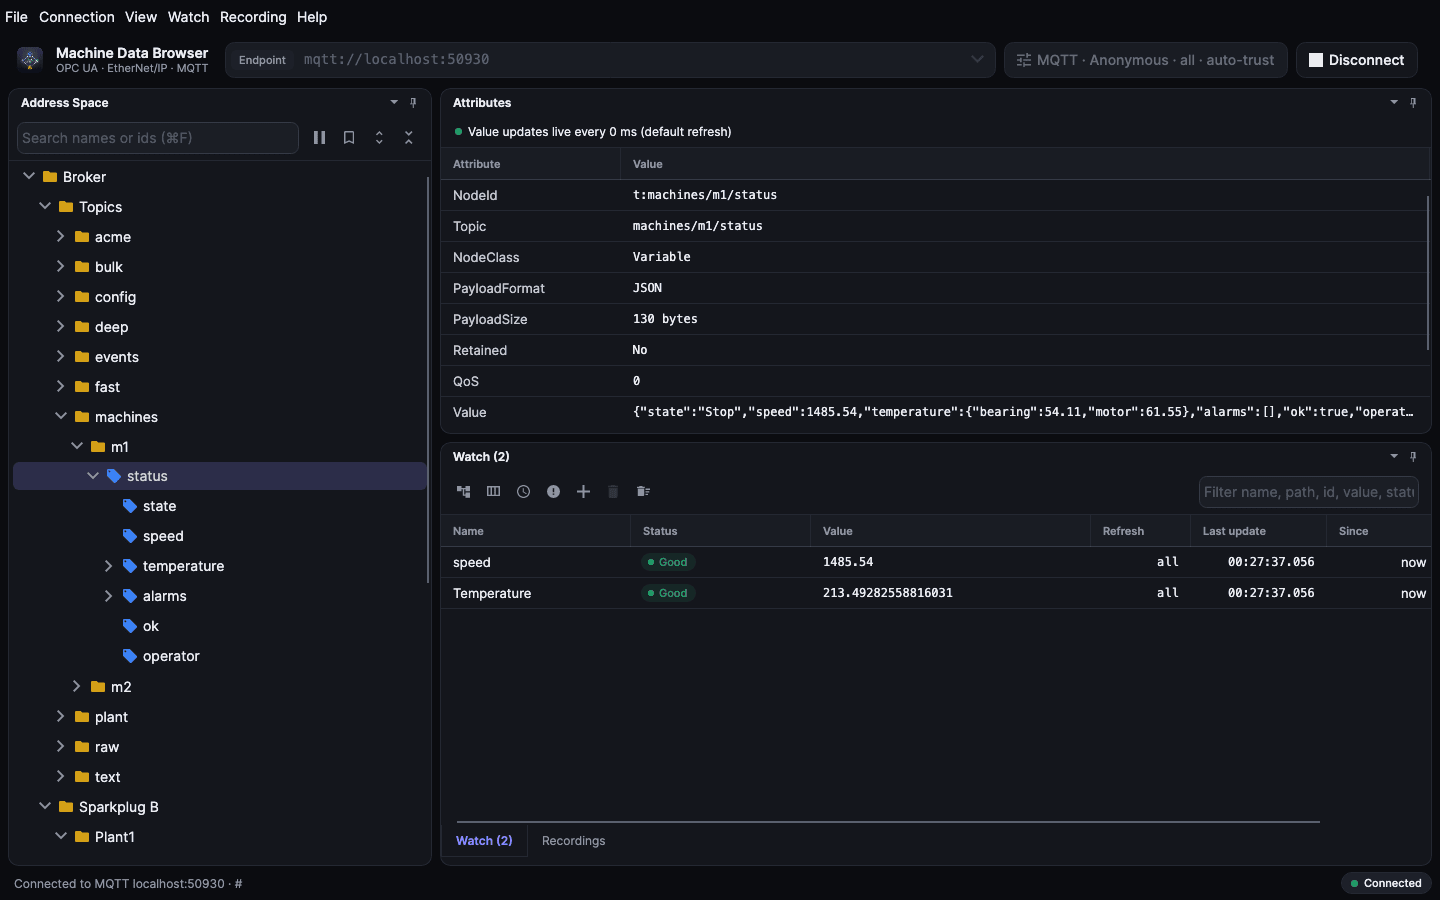
Task: Open Watch panel options dropdown
Action: [x=1394, y=456]
